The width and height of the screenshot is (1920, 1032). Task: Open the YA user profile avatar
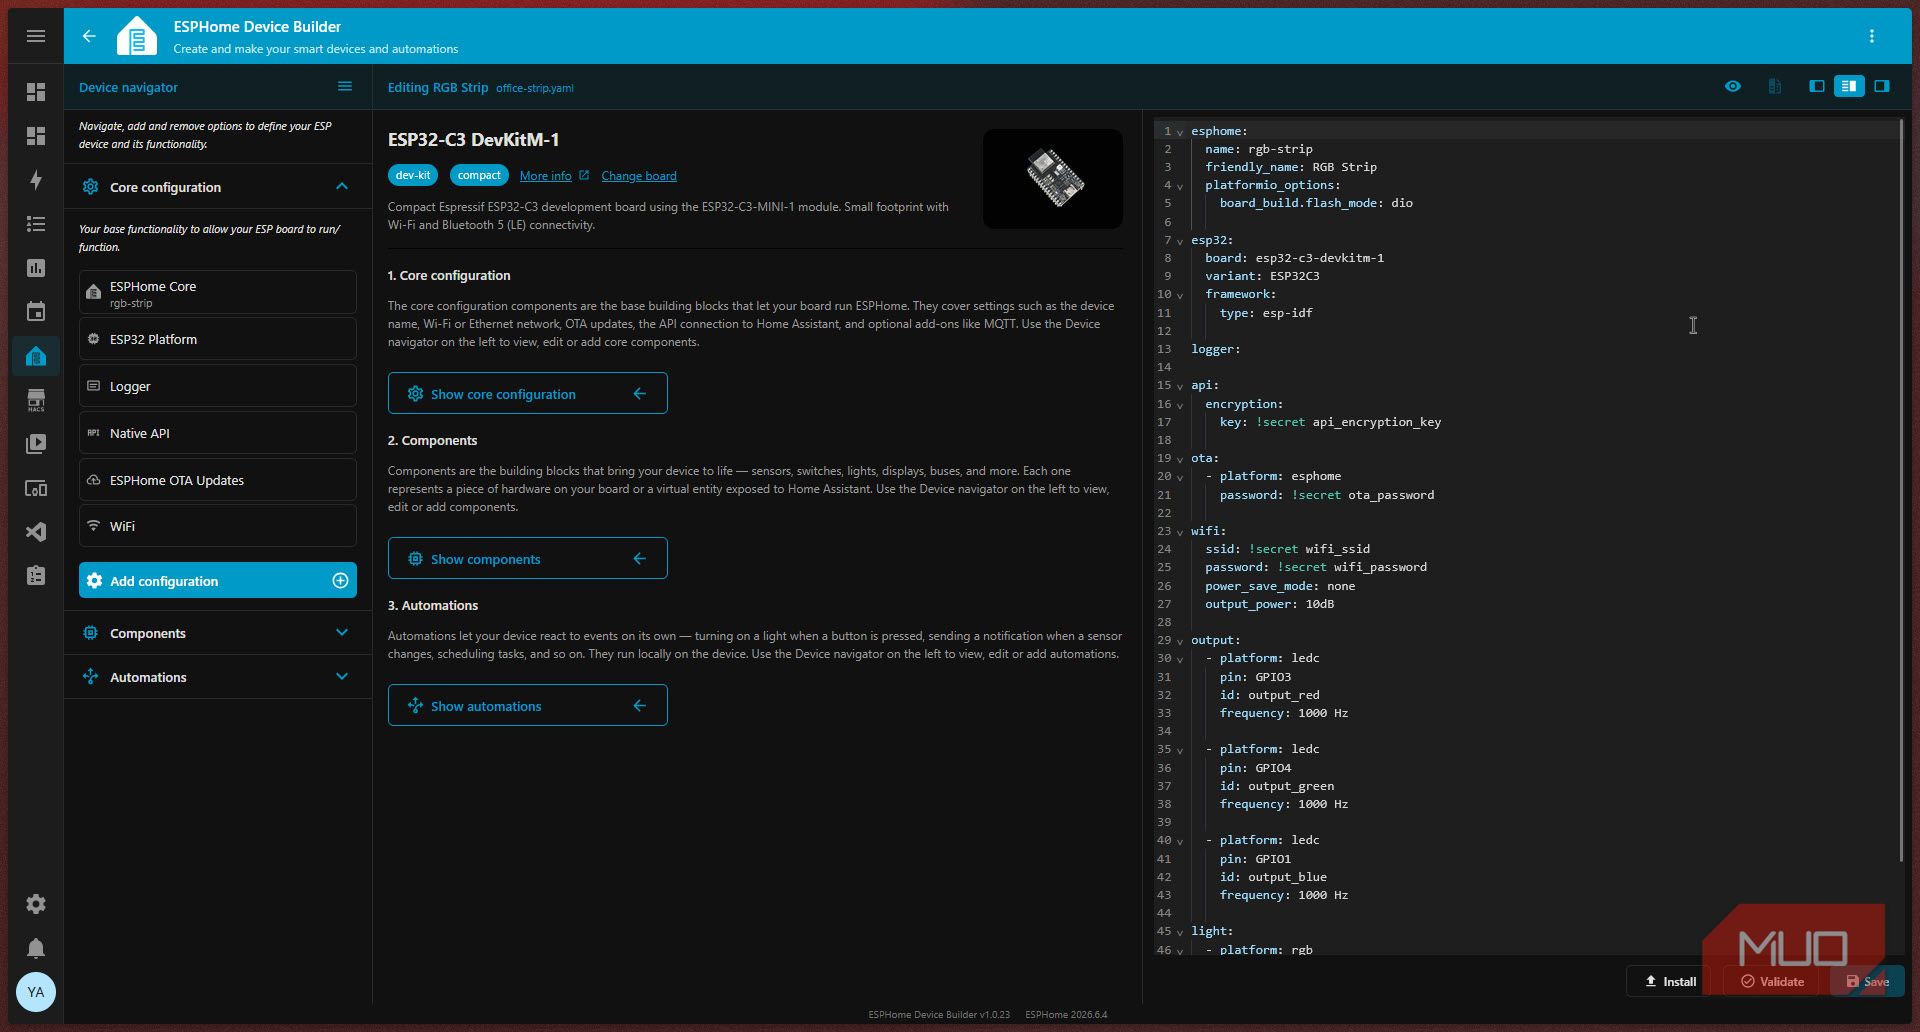[36, 992]
